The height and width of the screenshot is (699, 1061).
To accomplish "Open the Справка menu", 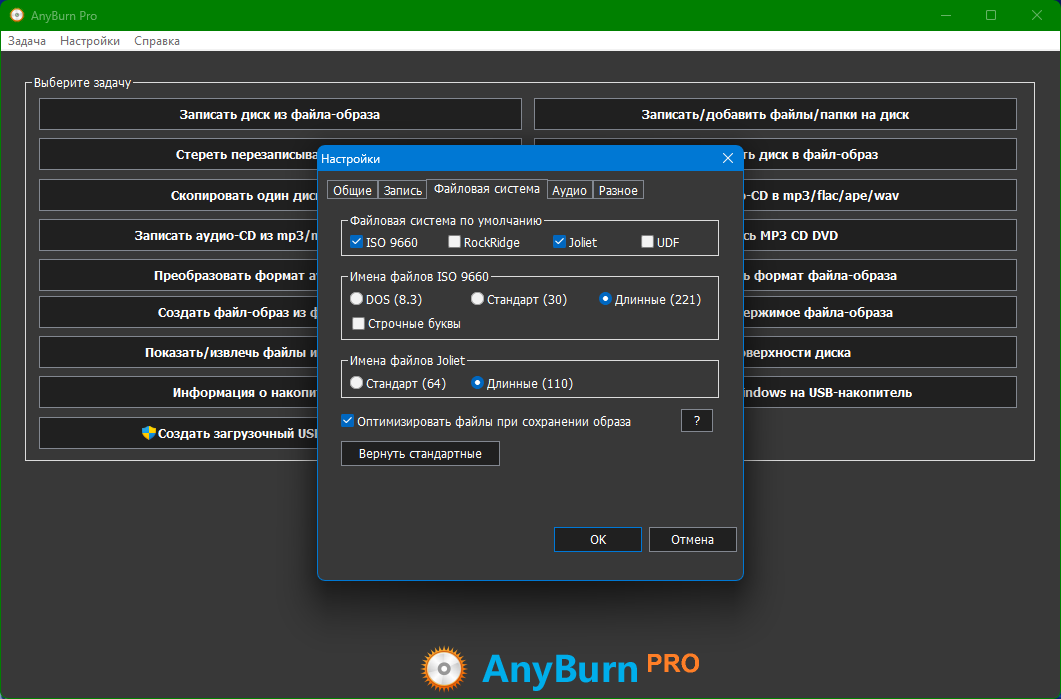I will [x=157, y=41].
